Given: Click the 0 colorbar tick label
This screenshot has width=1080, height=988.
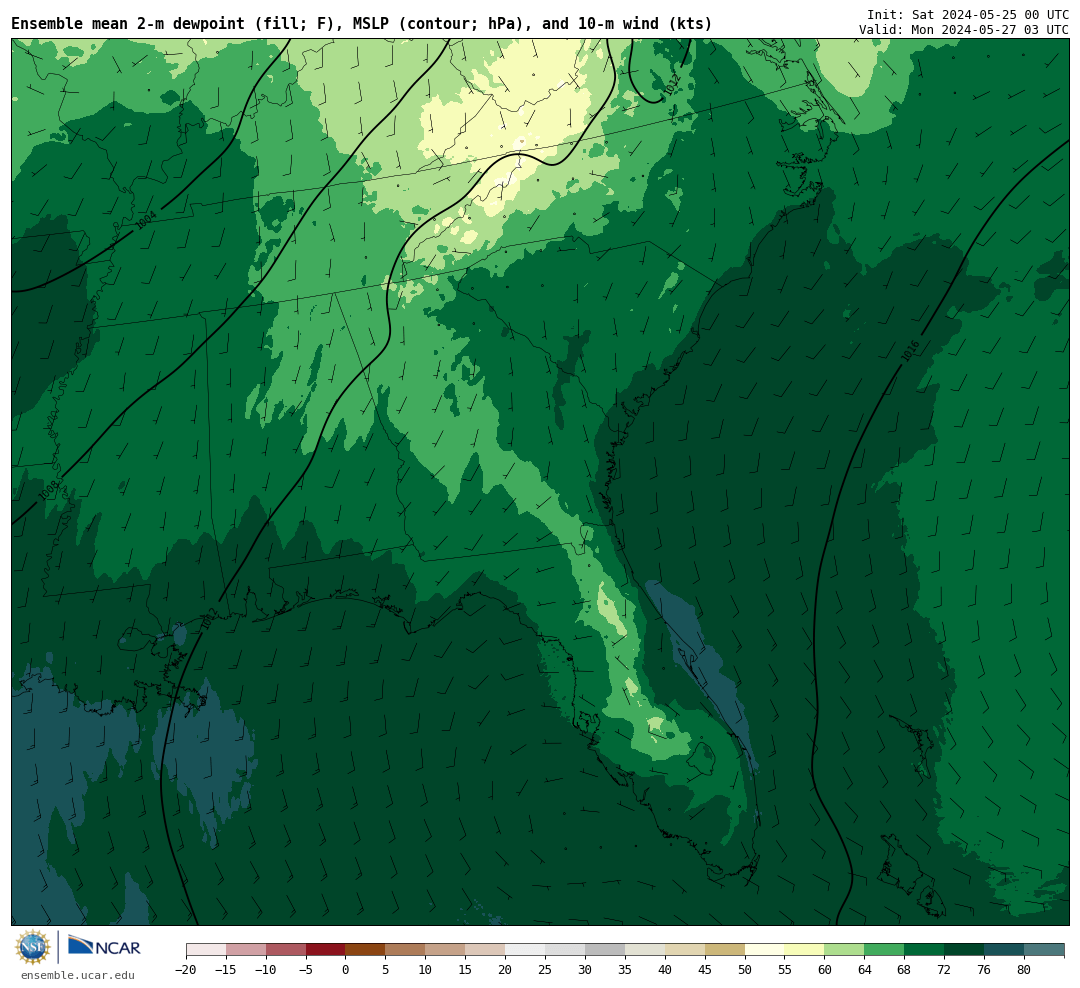Looking at the screenshot, I should (x=346, y=969).
